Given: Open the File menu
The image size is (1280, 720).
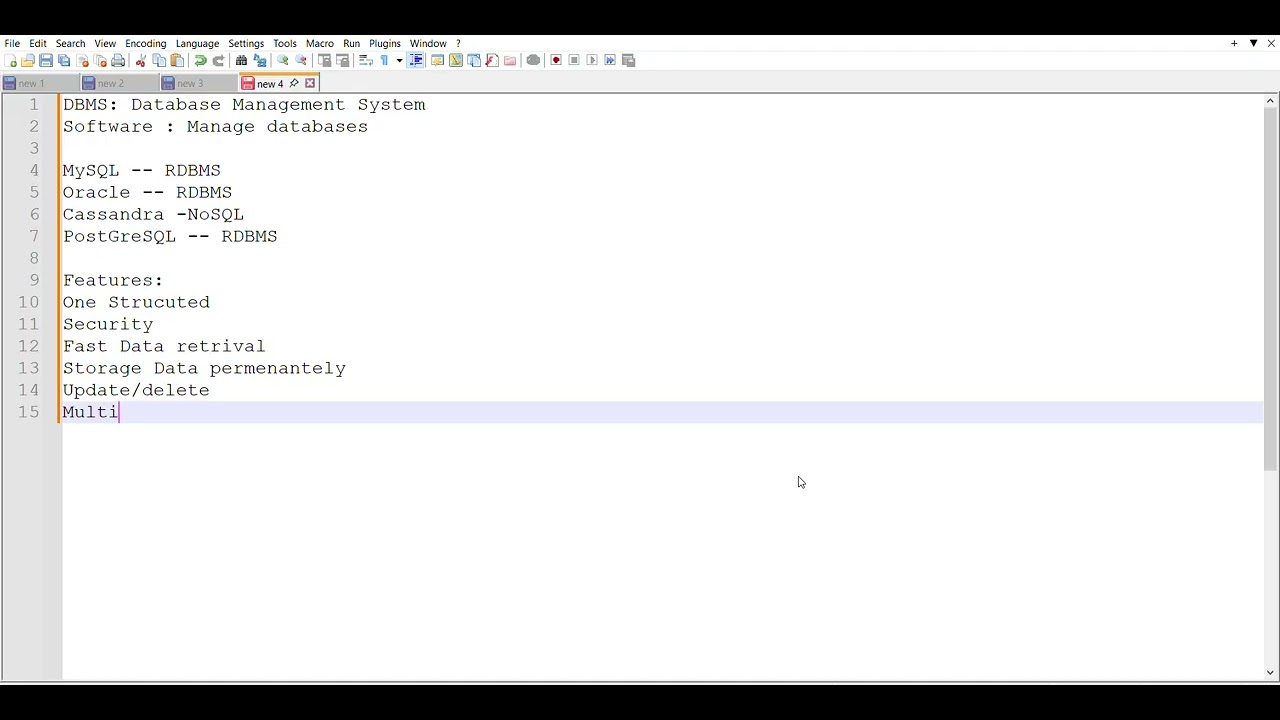Looking at the screenshot, I should [12, 43].
